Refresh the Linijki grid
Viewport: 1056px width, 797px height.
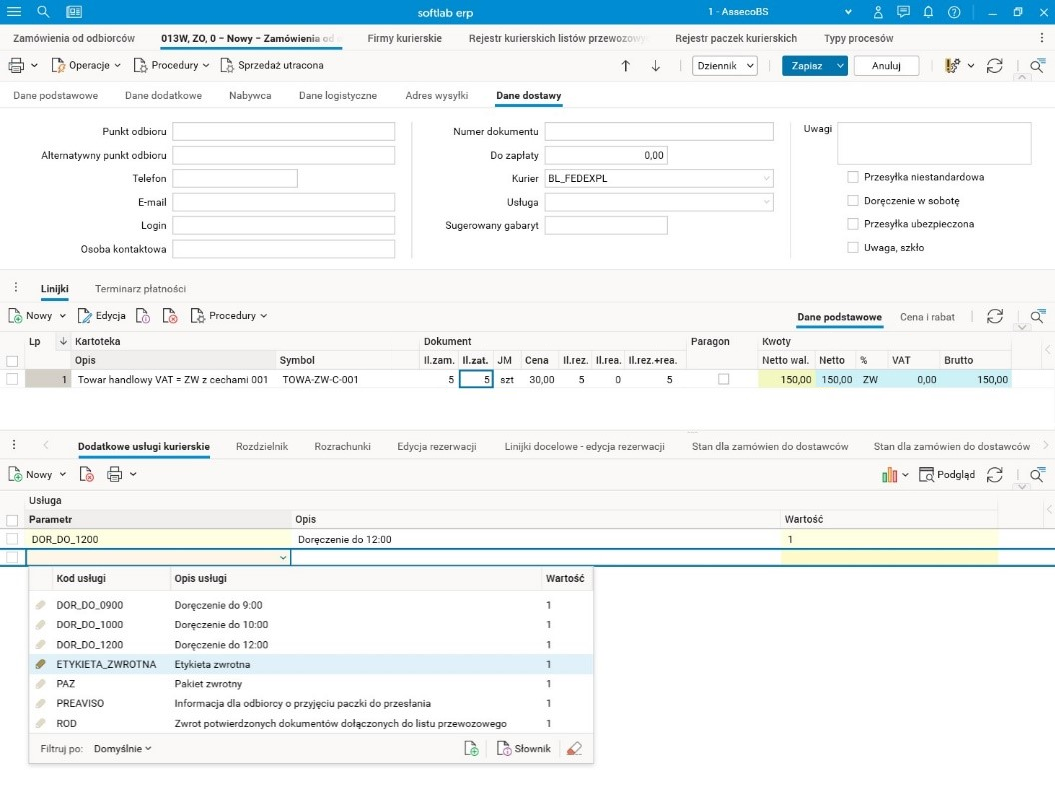pyautogui.click(x=995, y=317)
